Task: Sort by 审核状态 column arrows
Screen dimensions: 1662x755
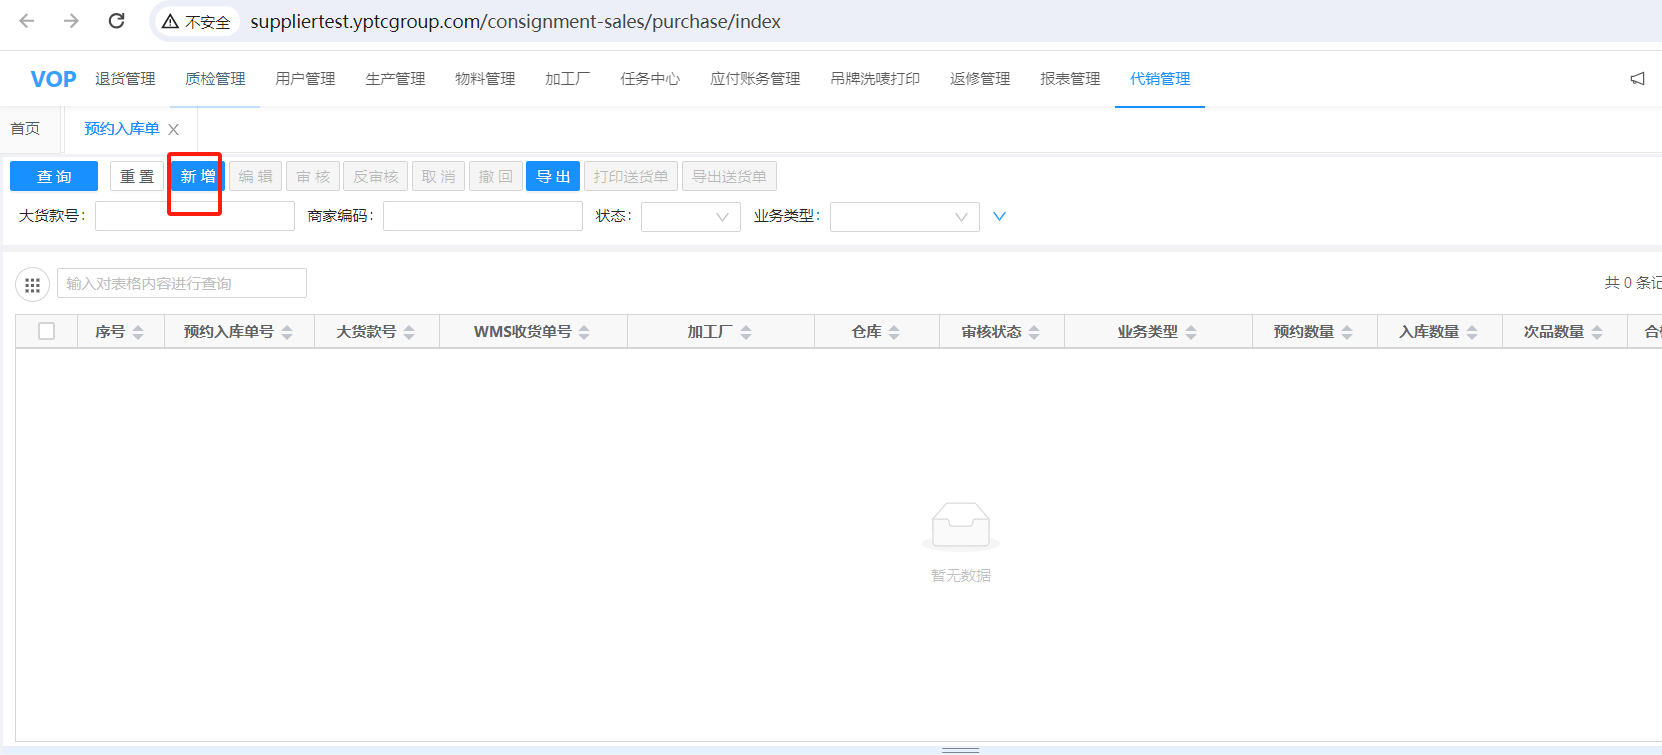Action: pos(1034,332)
